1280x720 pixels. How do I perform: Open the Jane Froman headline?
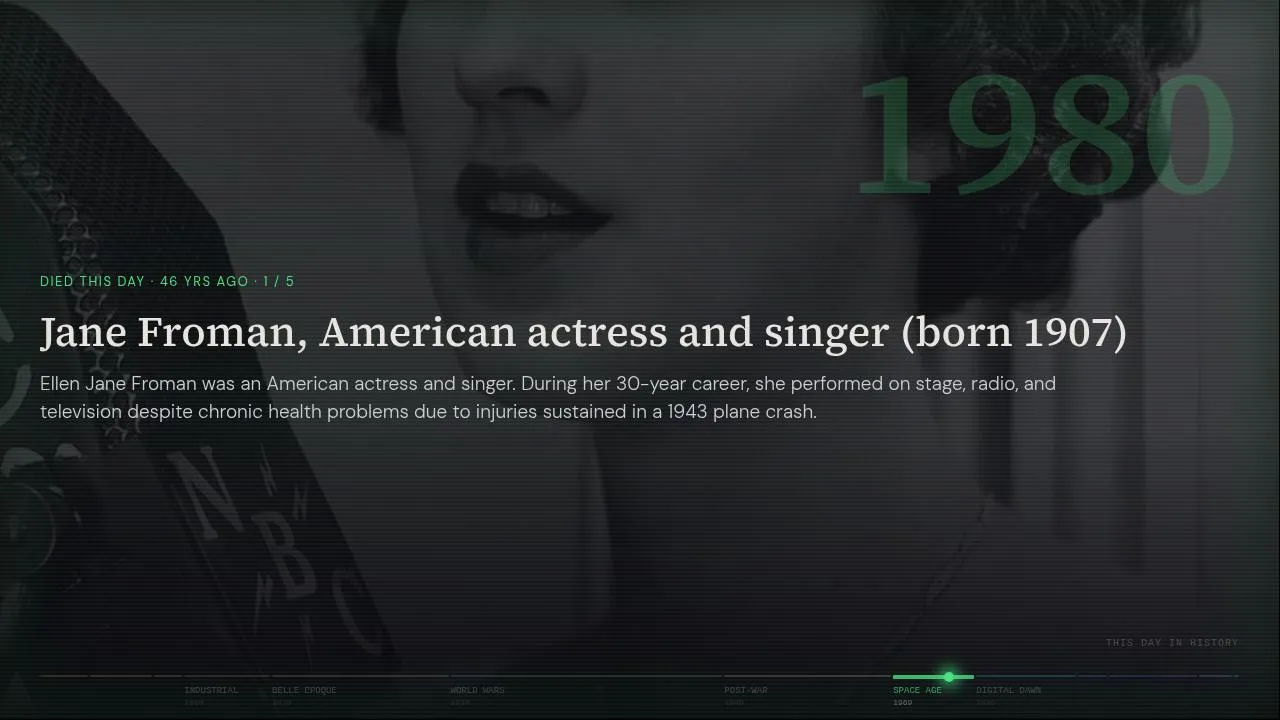[x=583, y=332]
